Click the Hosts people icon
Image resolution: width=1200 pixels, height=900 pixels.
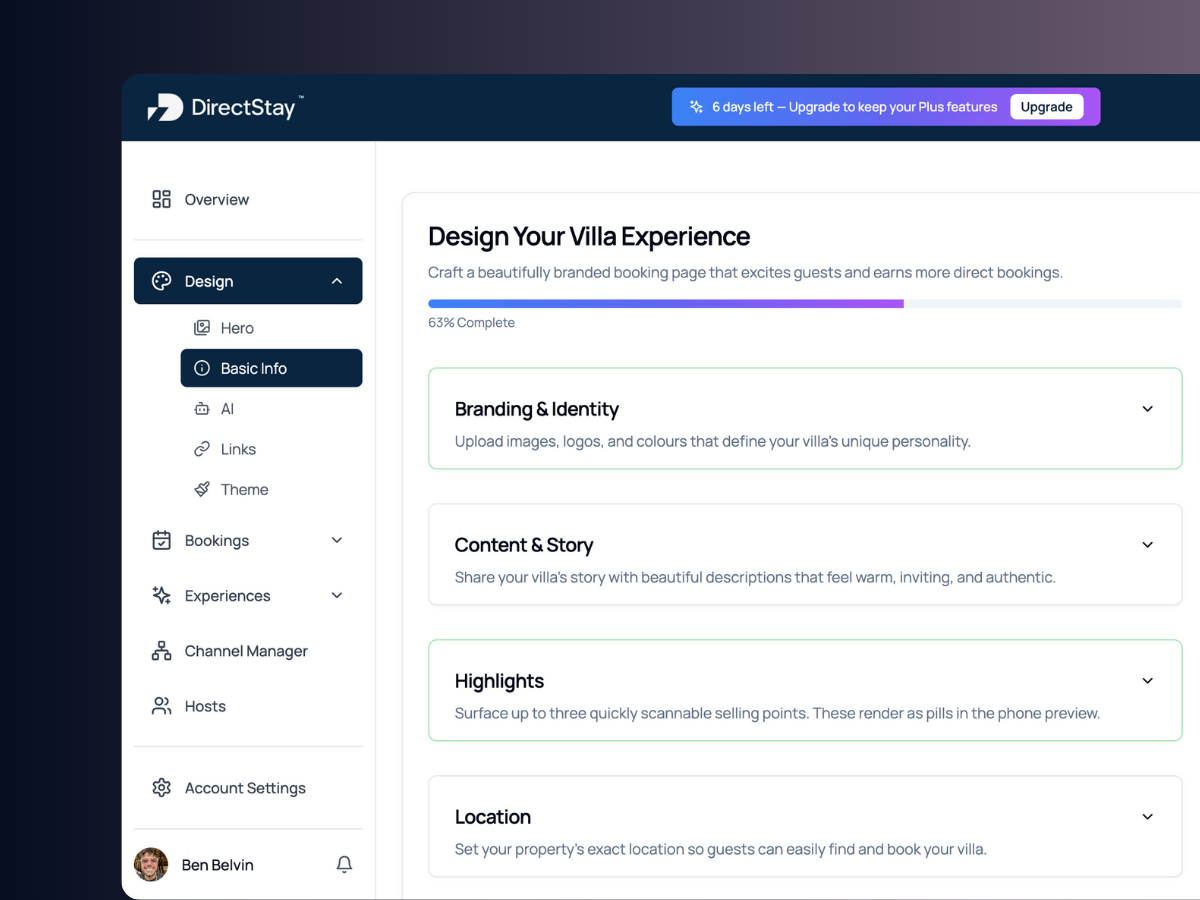click(161, 706)
